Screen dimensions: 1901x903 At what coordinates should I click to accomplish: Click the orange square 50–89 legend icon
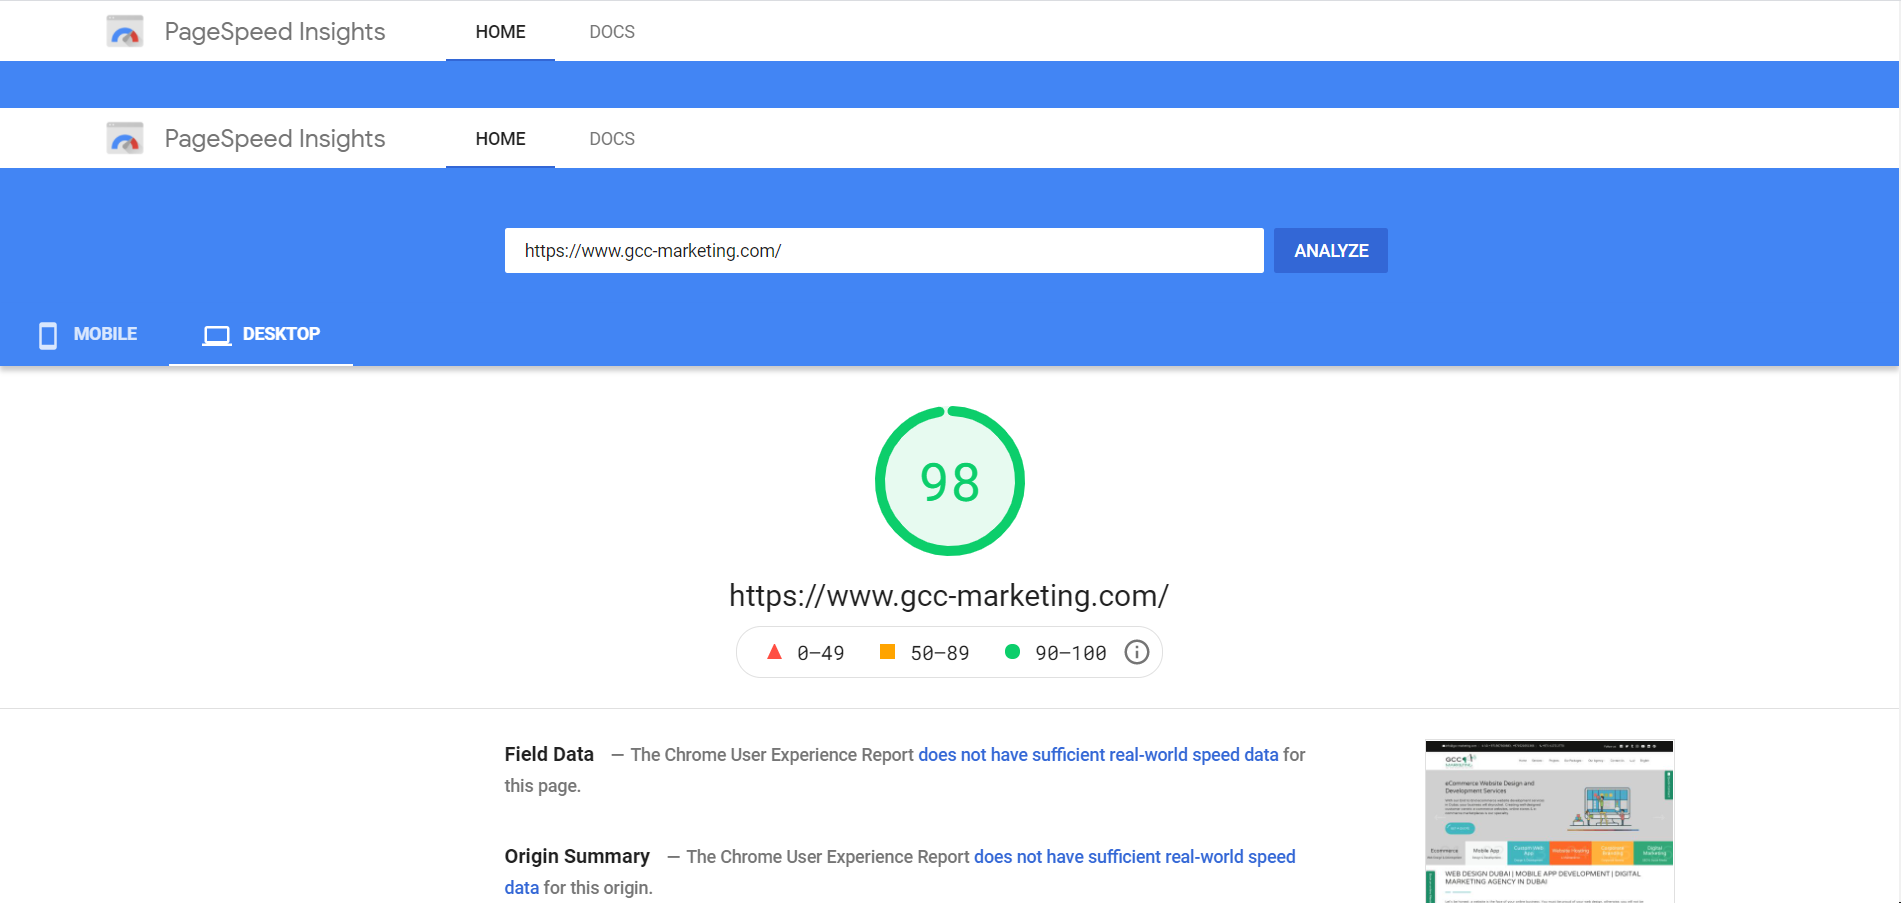point(887,652)
